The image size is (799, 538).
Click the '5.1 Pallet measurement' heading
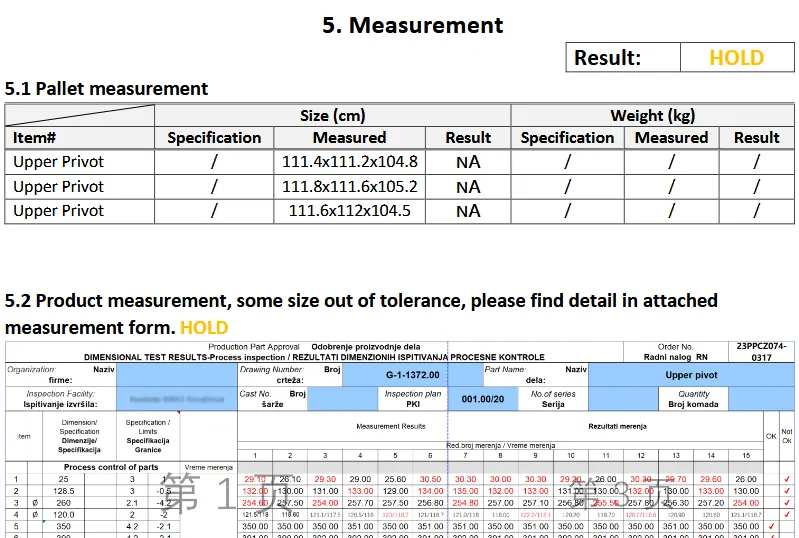[x=106, y=89]
